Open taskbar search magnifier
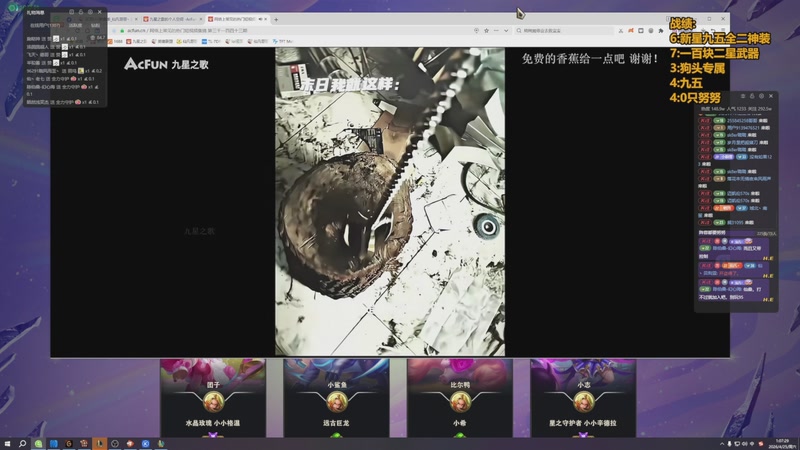800x450 pixels. tap(22, 444)
